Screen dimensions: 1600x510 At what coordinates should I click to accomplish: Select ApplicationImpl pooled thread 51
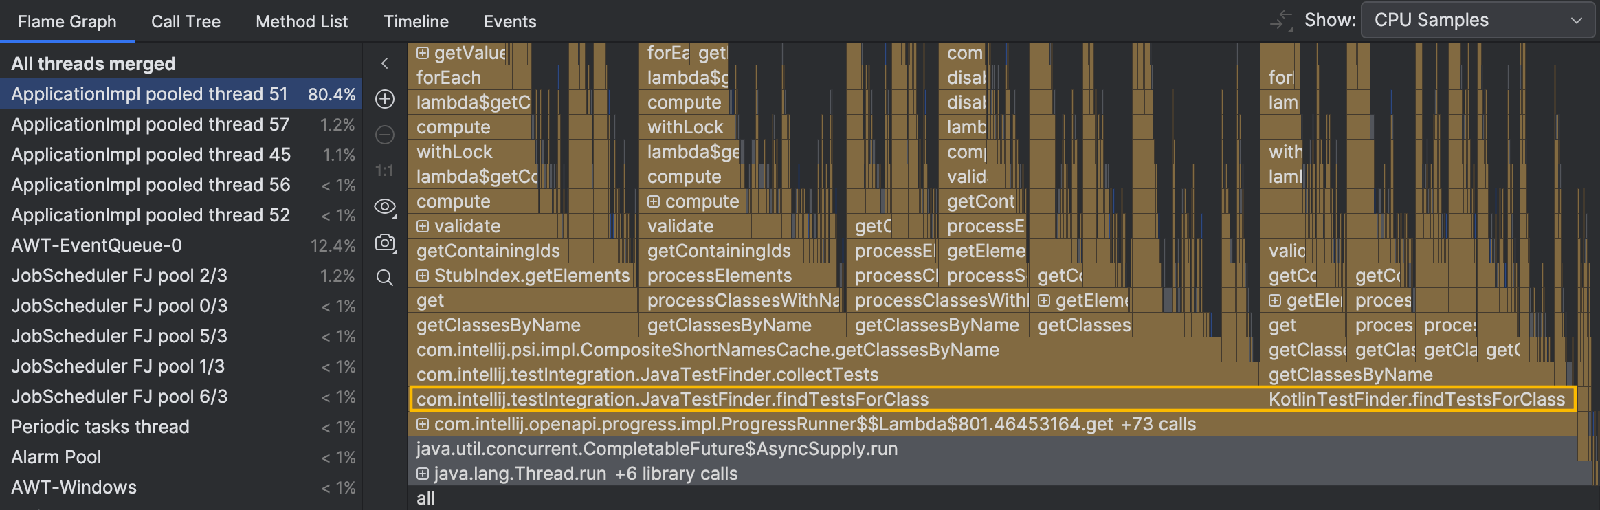click(181, 94)
